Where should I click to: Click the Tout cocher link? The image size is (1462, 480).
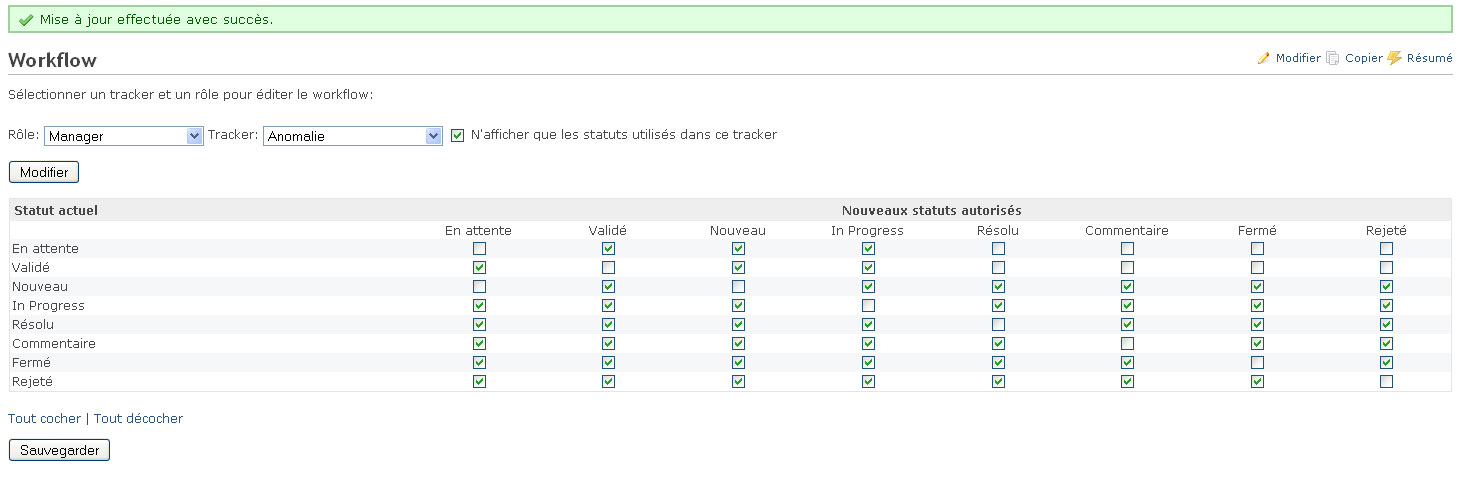pyautogui.click(x=44, y=418)
